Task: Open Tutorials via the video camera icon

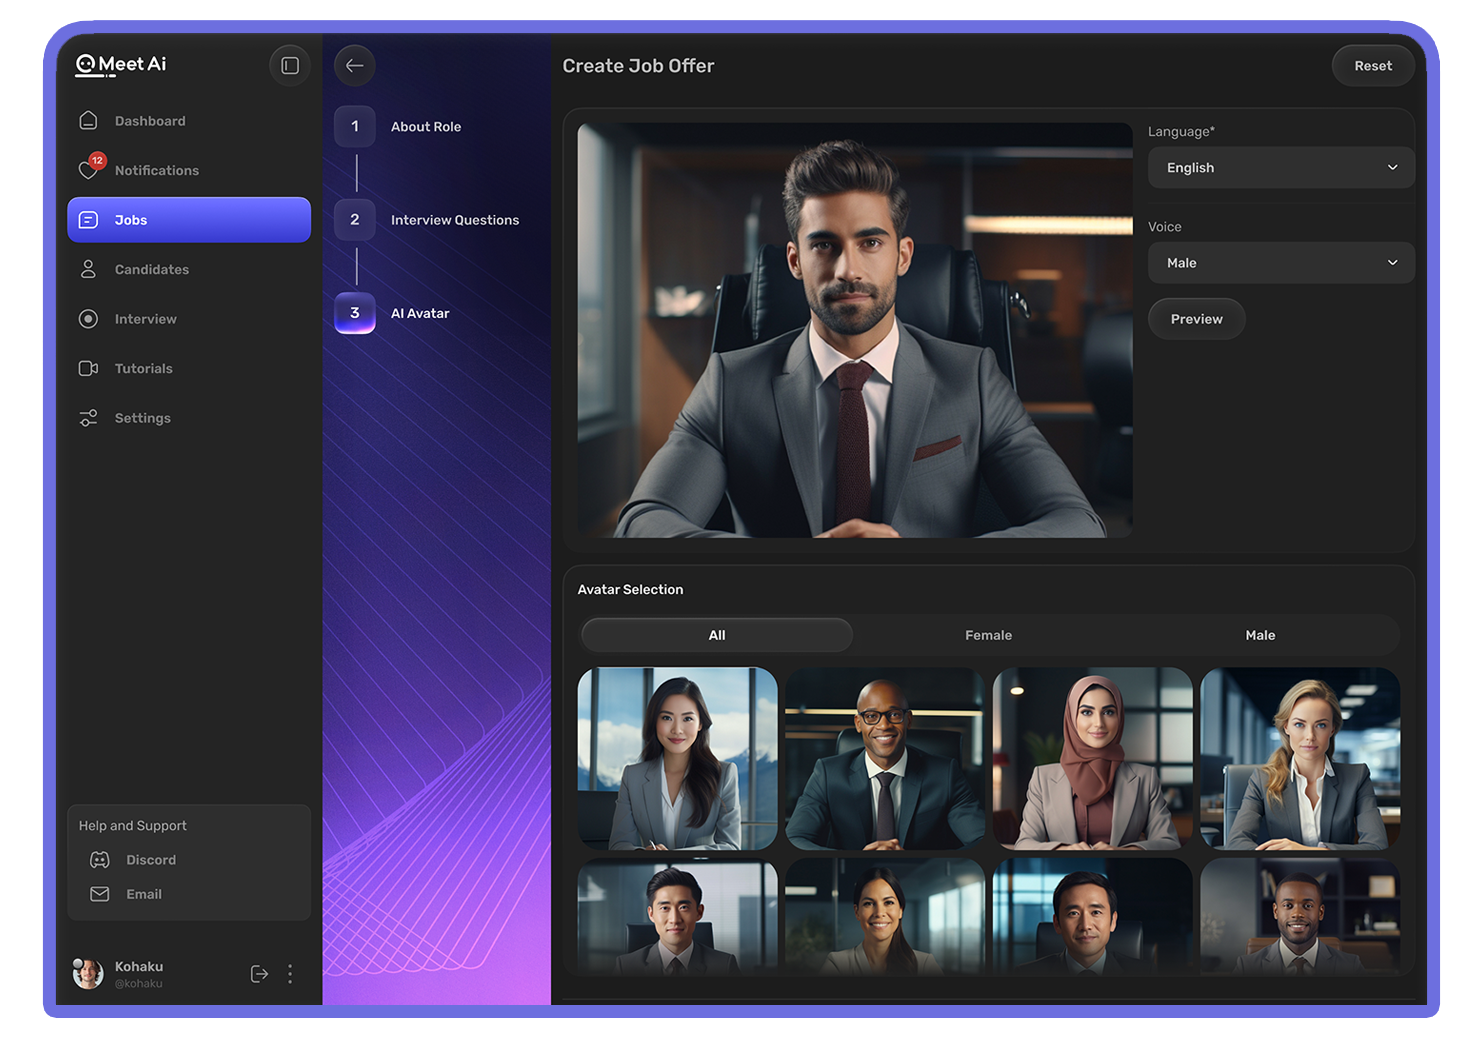Action: pyautogui.click(x=89, y=368)
